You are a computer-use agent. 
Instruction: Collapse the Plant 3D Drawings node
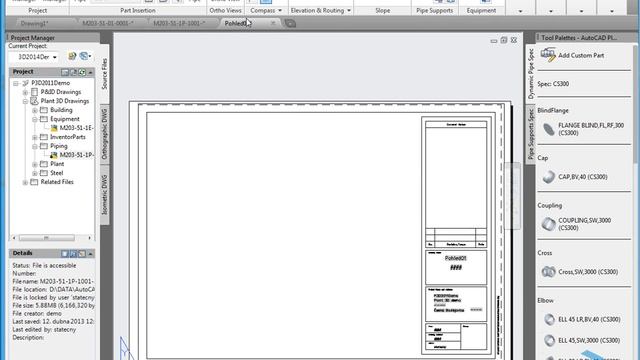click(25, 101)
